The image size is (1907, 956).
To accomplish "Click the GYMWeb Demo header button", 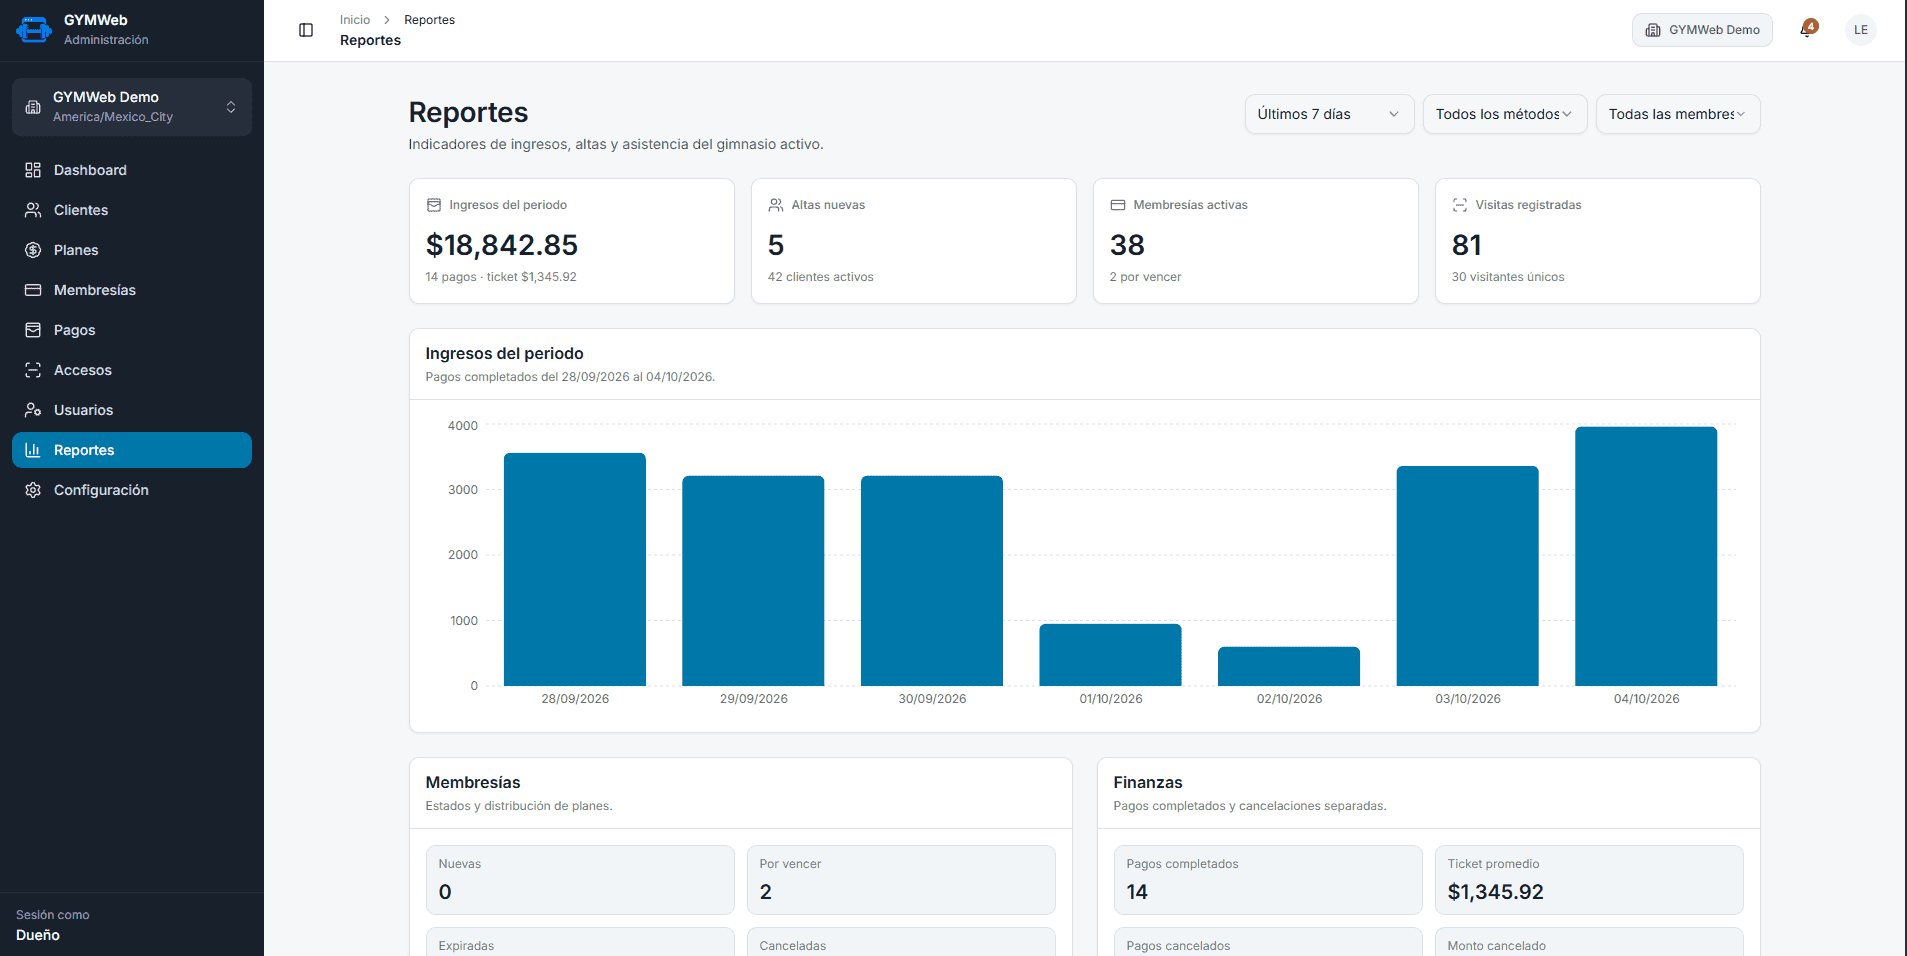I will click(1702, 30).
